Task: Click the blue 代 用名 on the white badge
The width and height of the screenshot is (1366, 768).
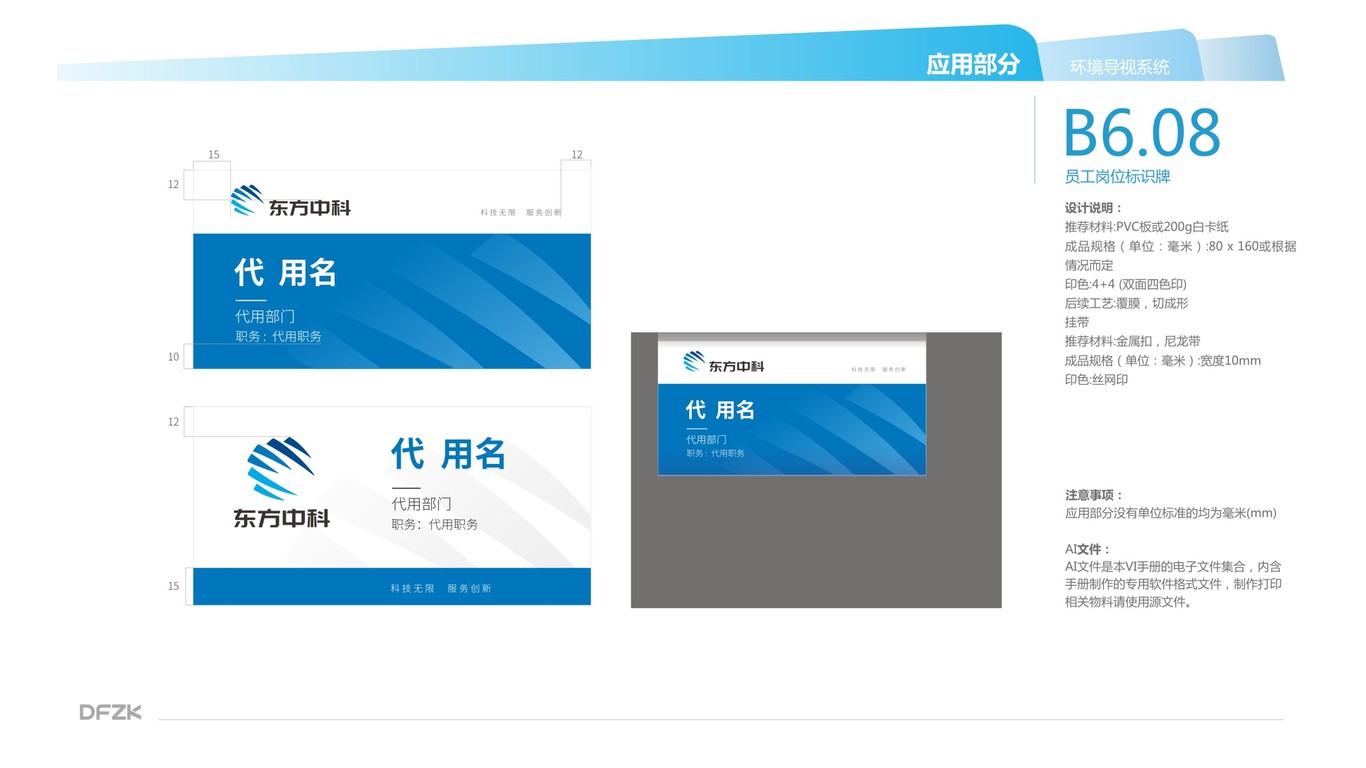Action: tap(448, 454)
